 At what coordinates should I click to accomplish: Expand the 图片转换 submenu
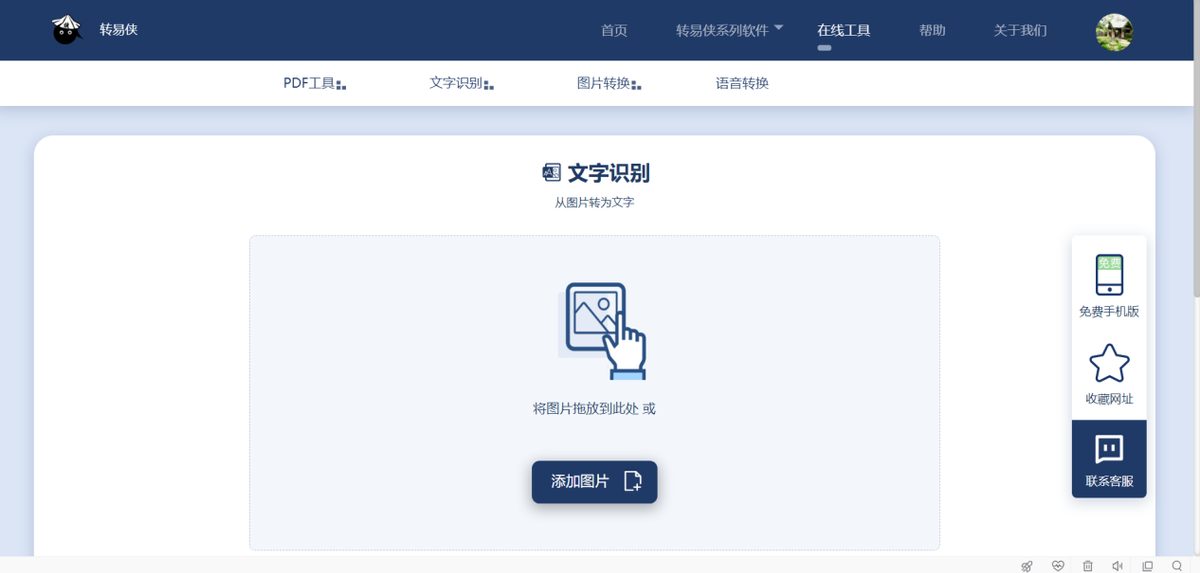pos(608,84)
